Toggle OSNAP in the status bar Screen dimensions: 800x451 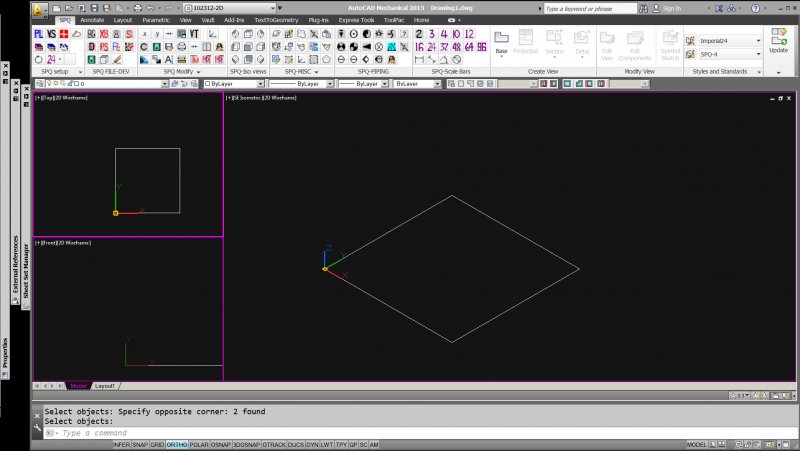[223, 444]
